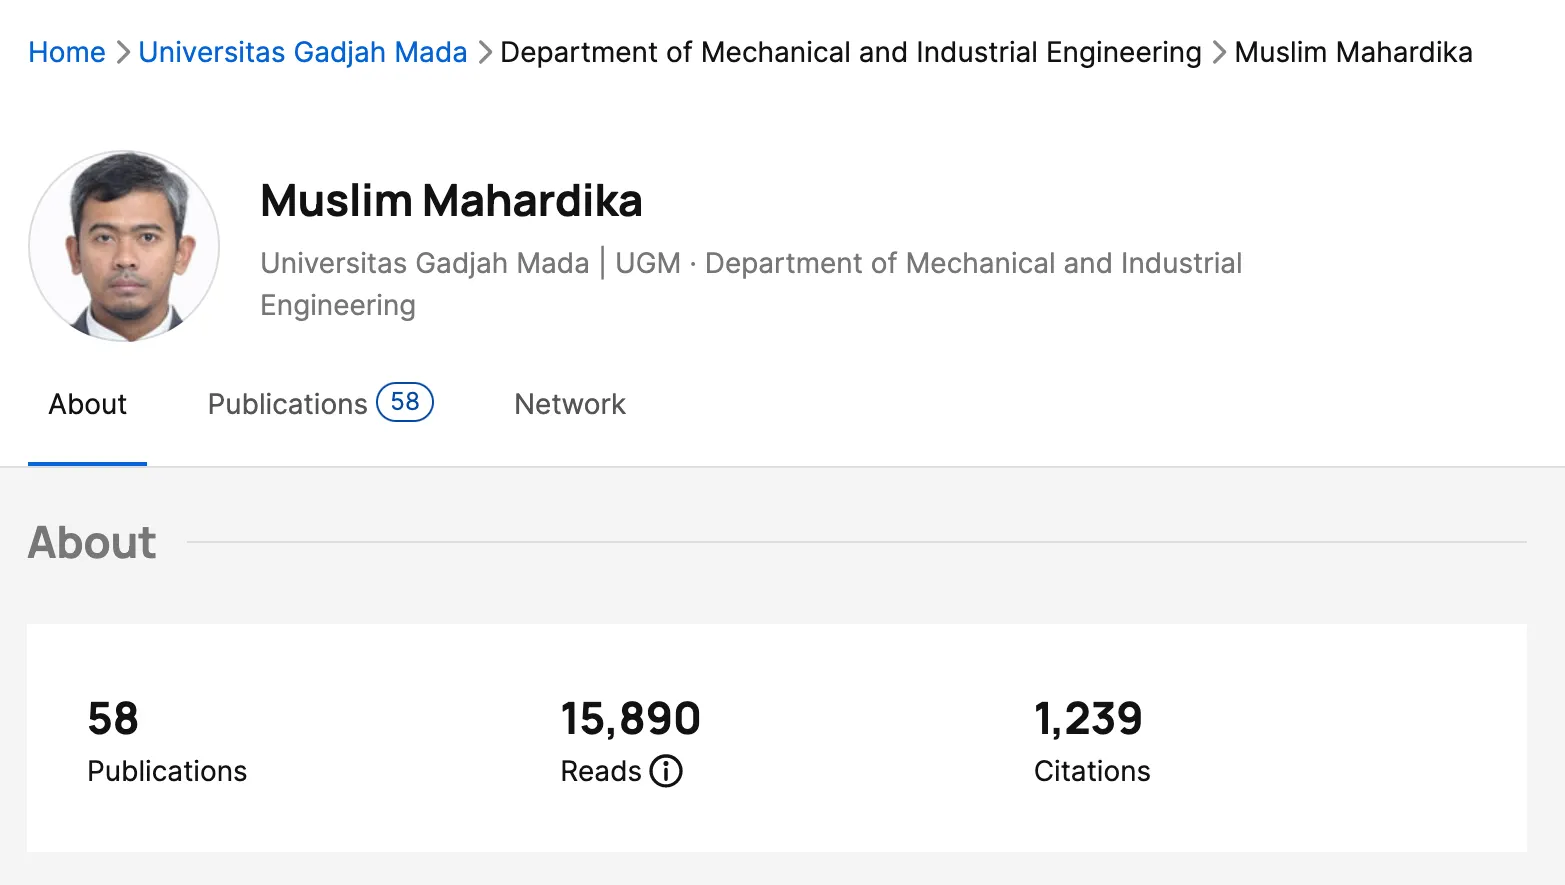Click the 15,890 reads figure
Image resolution: width=1565 pixels, height=885 pixels.
pos(630,719)
